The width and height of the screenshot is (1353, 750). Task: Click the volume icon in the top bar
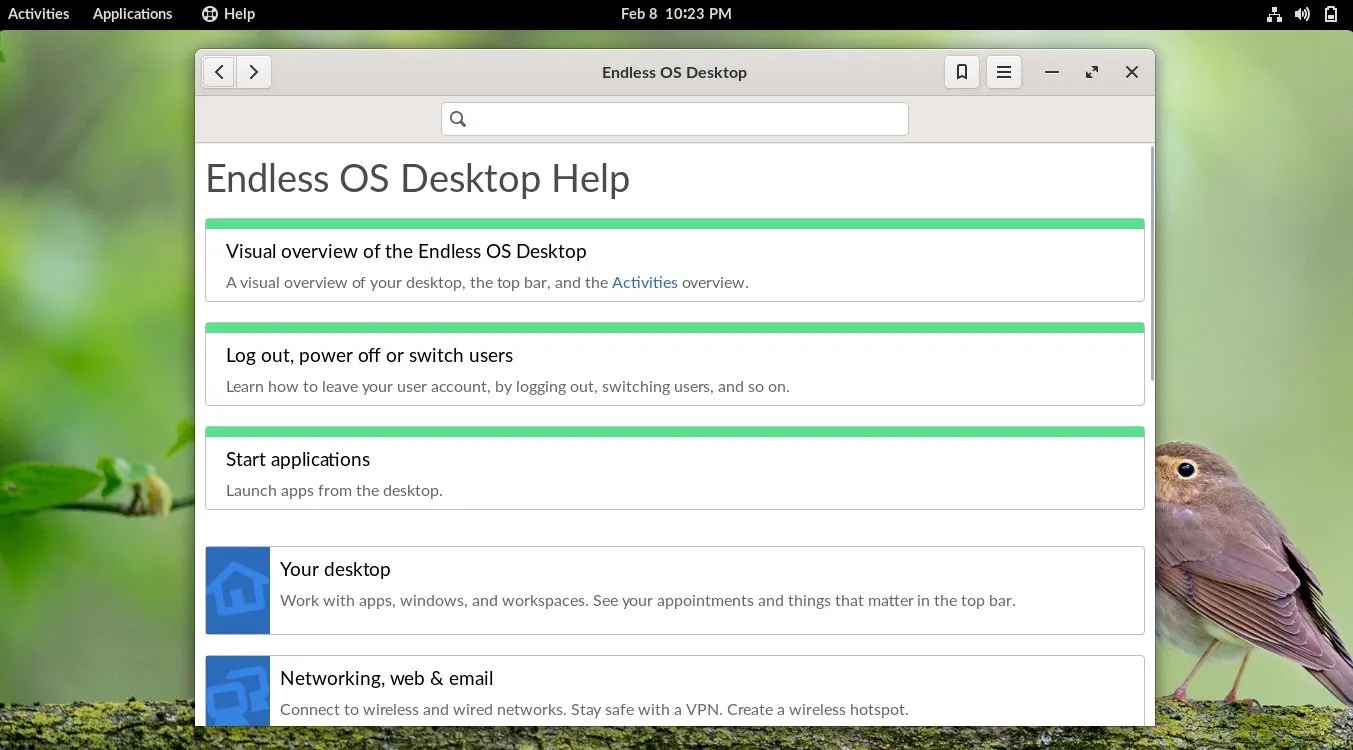pos(1302,14)
